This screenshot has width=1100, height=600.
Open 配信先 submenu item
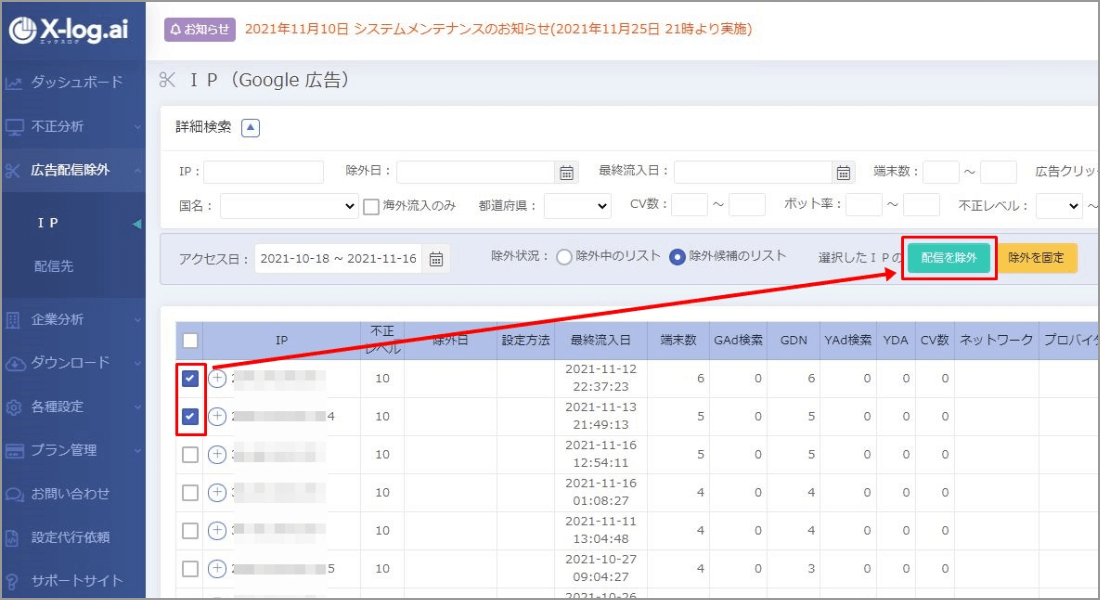pyautogui.click(x=53, y=267)
